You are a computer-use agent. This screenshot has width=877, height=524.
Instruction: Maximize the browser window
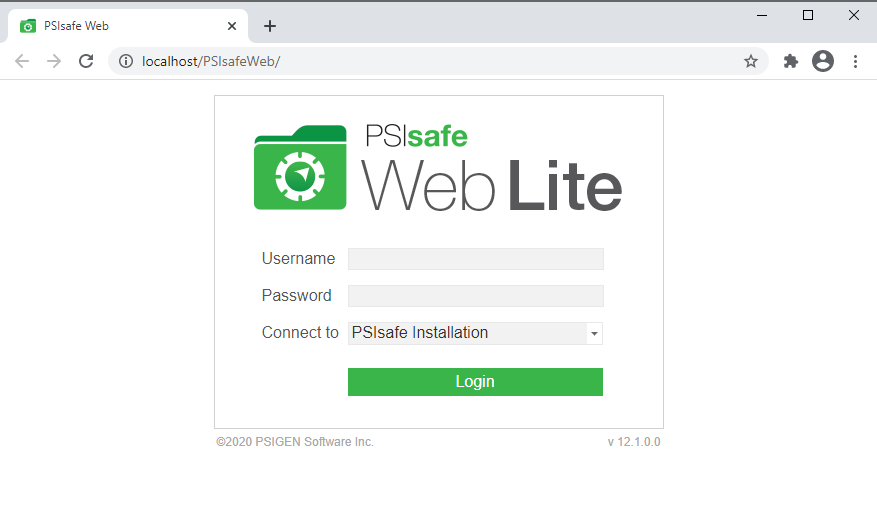click(x=808, y=15)
